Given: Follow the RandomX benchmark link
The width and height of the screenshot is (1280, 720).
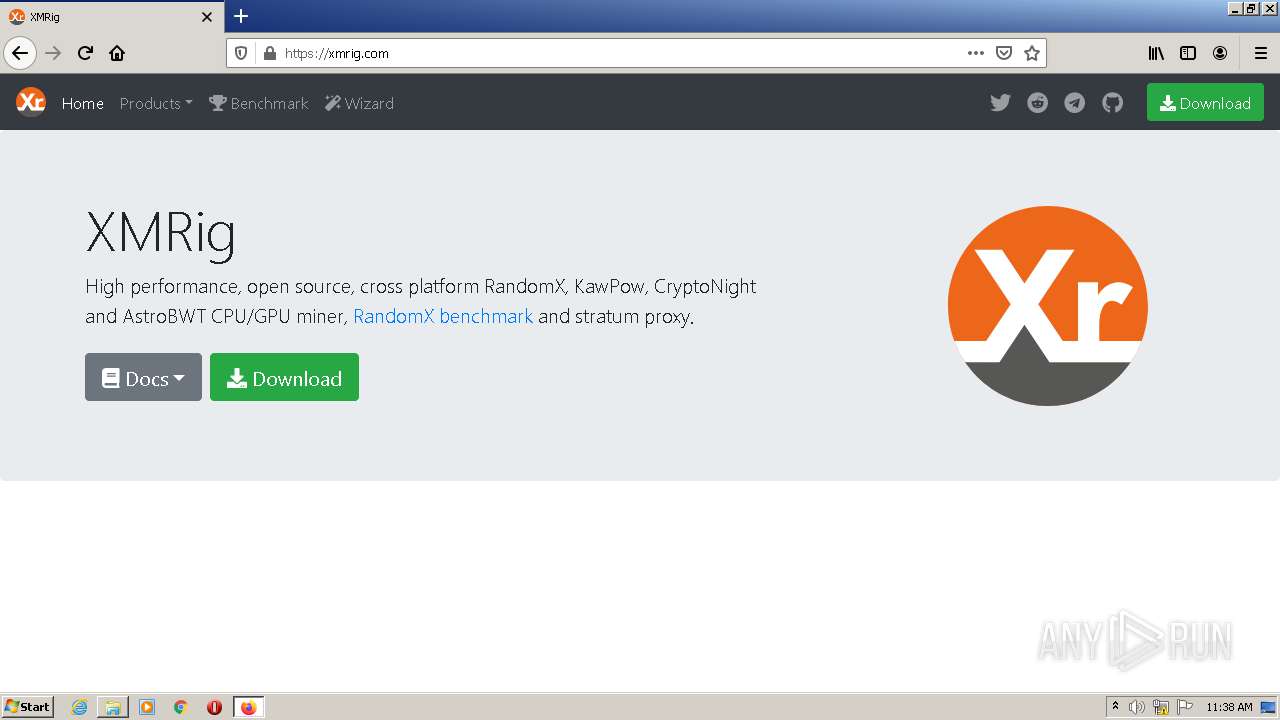Looking at the screenshot, I should 443,317.
